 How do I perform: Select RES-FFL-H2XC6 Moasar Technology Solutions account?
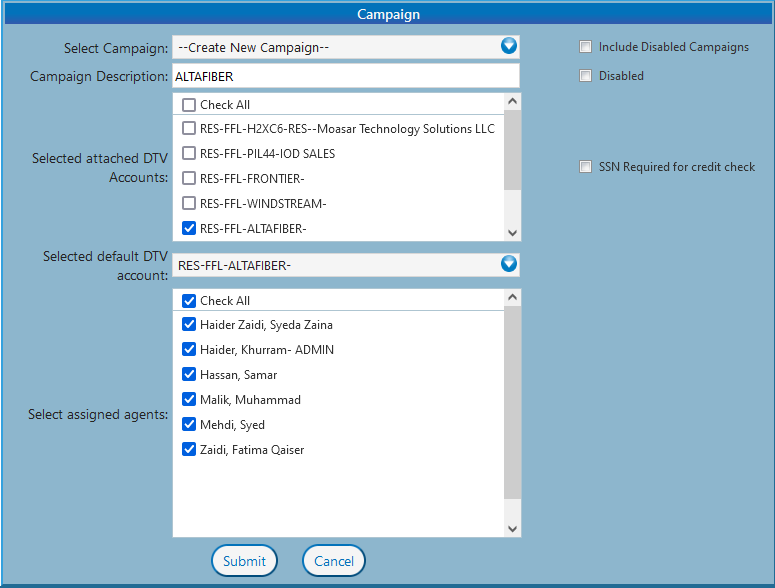tap(189, 129)
